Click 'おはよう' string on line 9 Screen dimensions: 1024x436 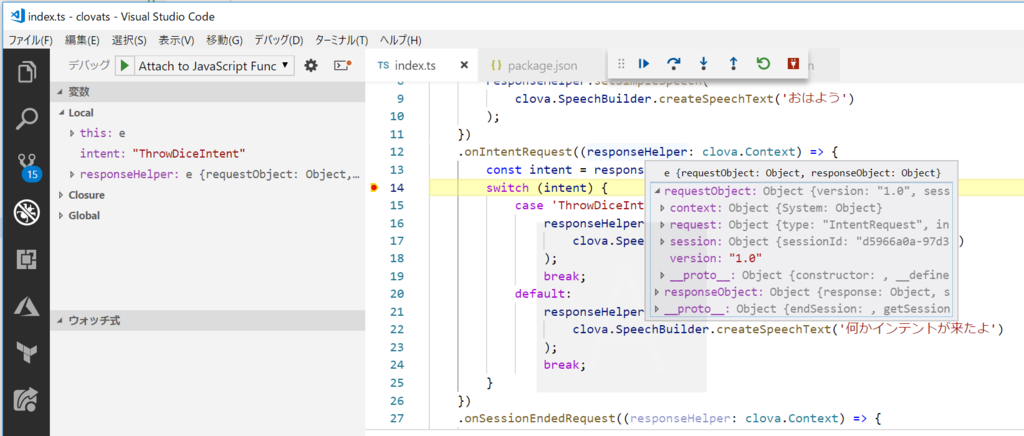[816, 99]
